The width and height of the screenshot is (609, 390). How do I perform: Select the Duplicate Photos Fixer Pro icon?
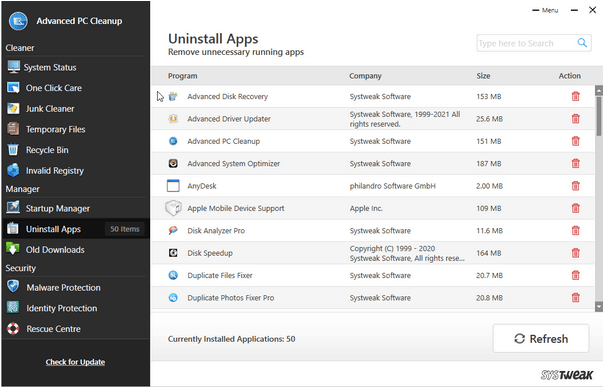click(x=173, y=298)
